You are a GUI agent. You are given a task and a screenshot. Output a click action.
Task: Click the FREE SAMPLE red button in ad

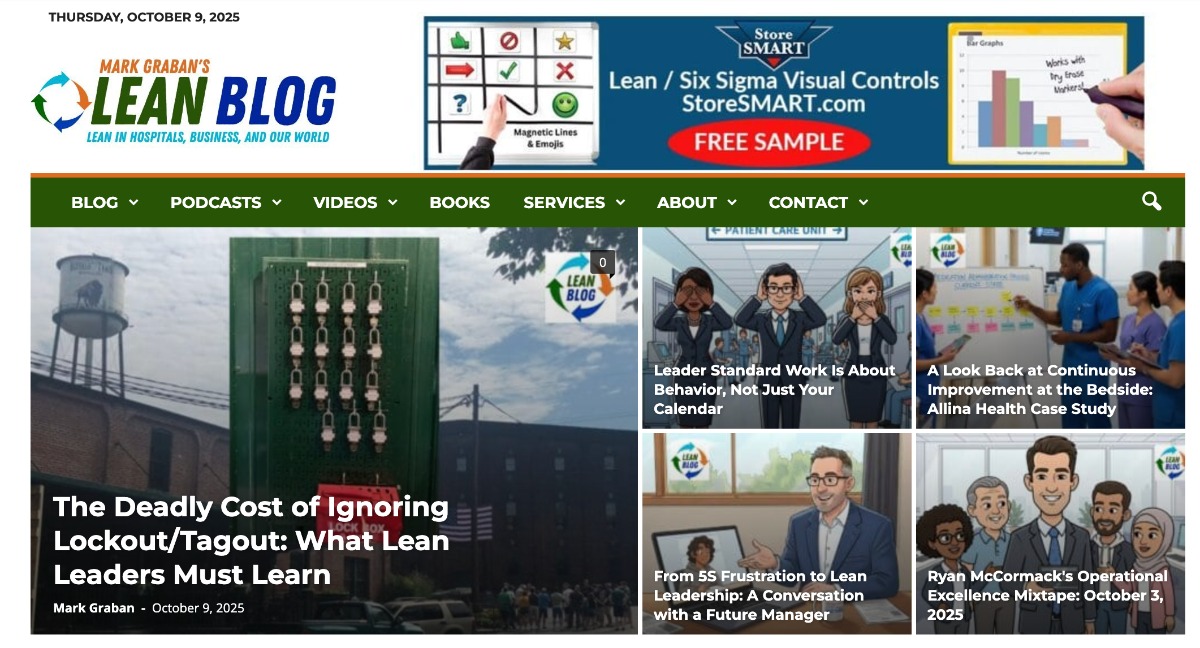click(770, 142)
